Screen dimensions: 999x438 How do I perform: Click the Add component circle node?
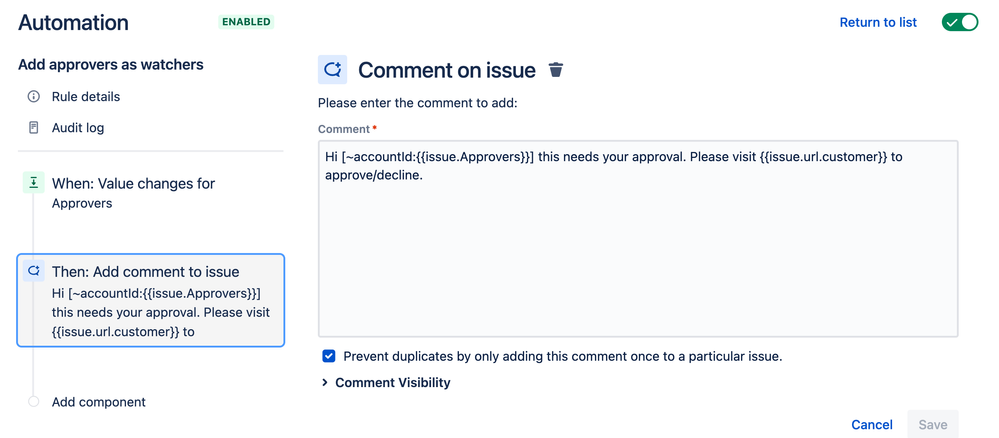tap(34, 402)
